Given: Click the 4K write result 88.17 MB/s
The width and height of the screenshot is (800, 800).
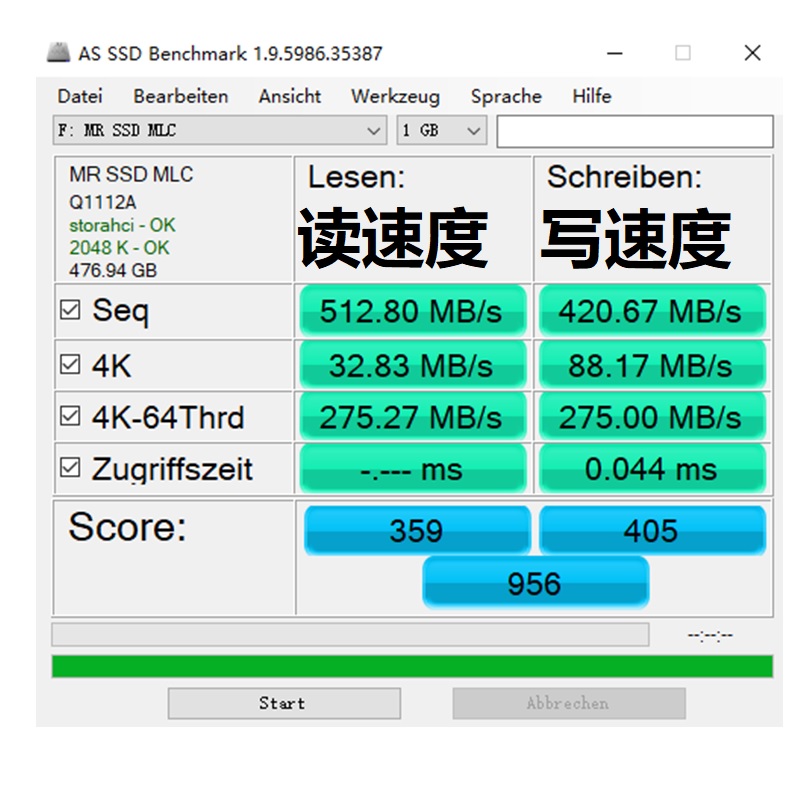Looking at the screenshot, I should click(x=652, y=365).
